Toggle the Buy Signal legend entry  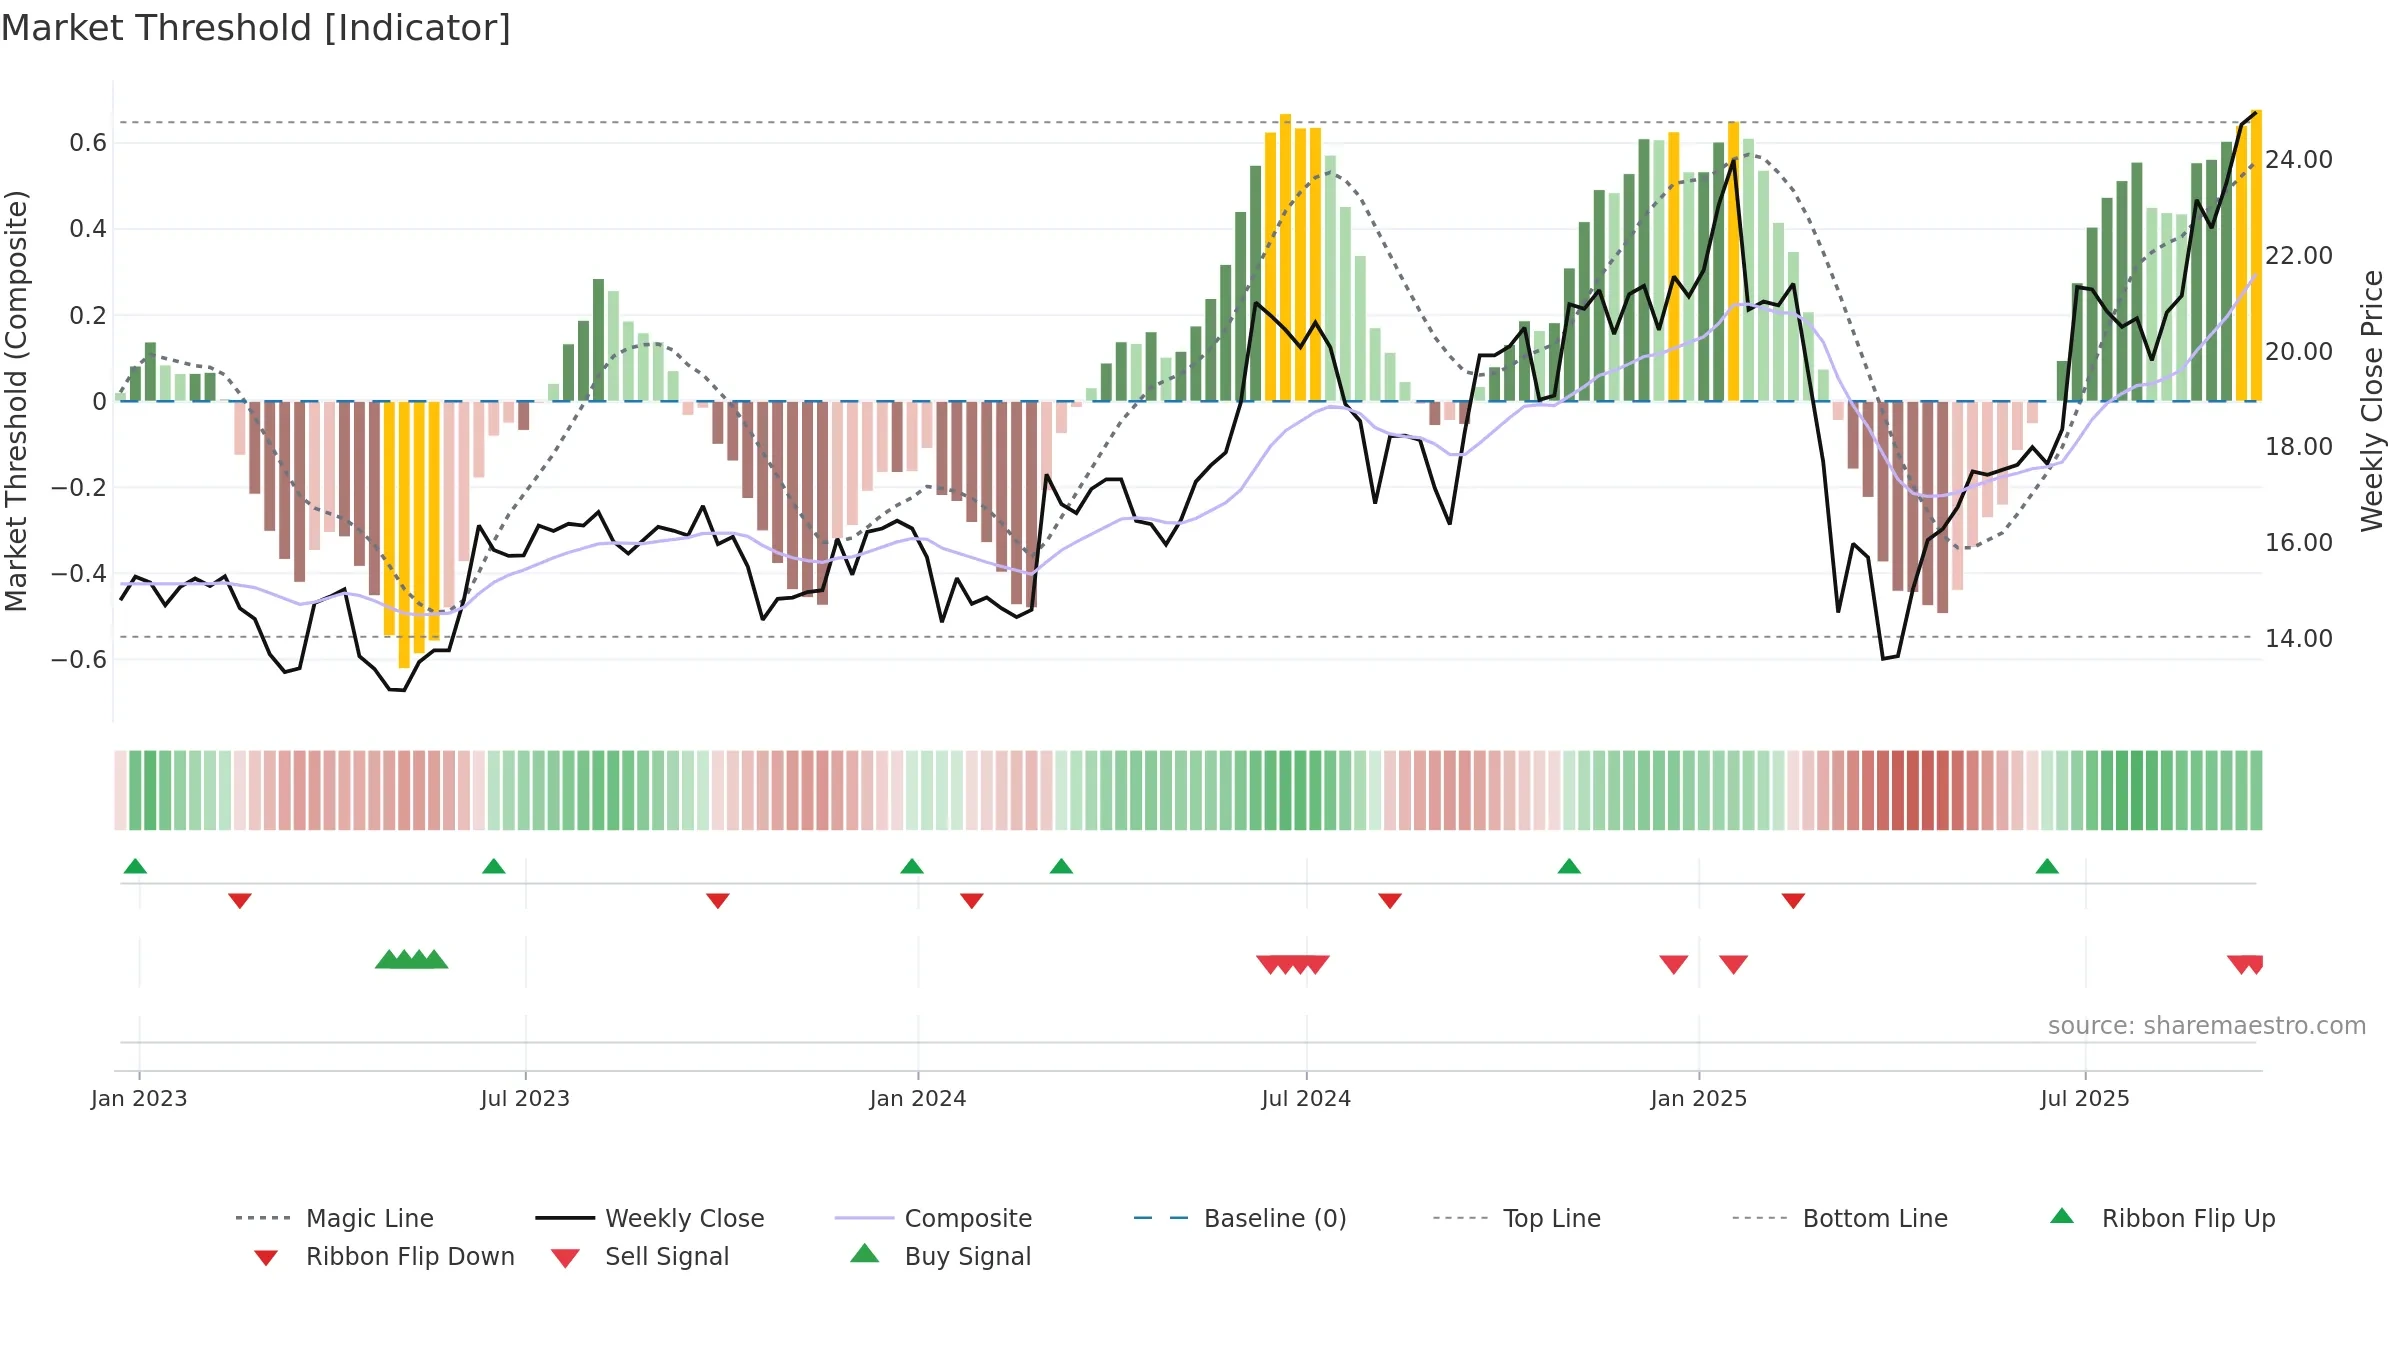[x=940, y=1256]
